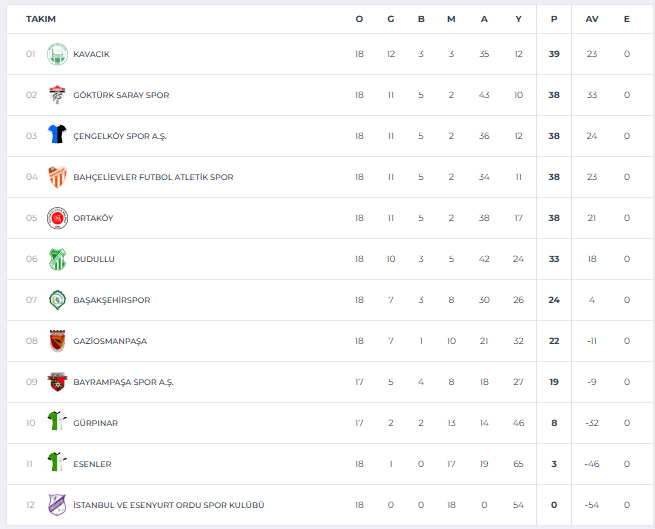This screenshot has width=655, height=529.
Task: Open the KAVACIK team link
Action: pyautogui.click(x=91, y=54)
